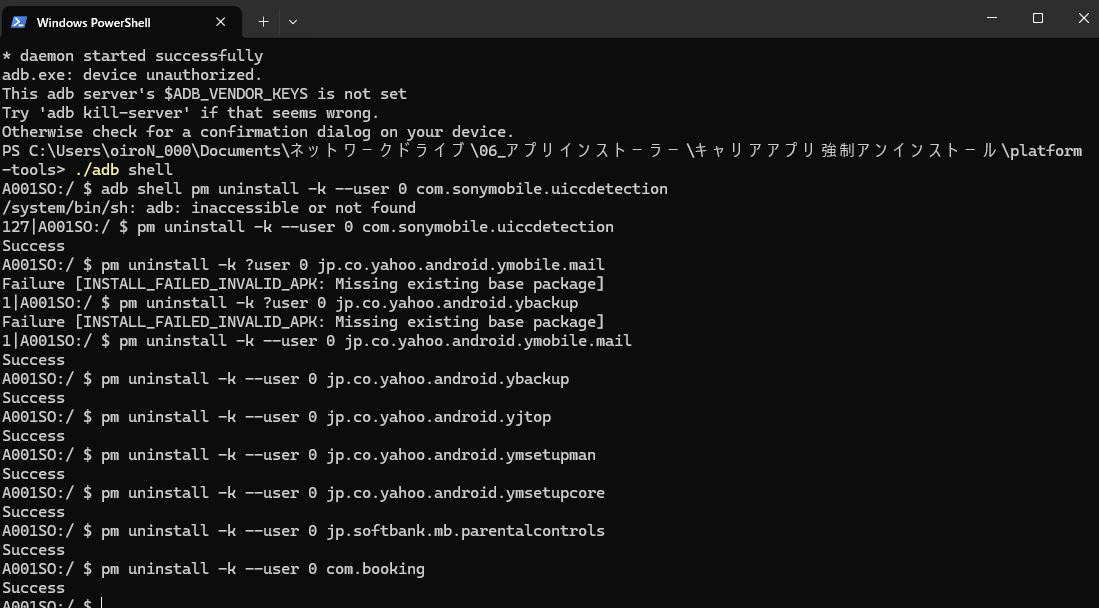
Task: Click the empty title bar area
Action: point(631,19)
